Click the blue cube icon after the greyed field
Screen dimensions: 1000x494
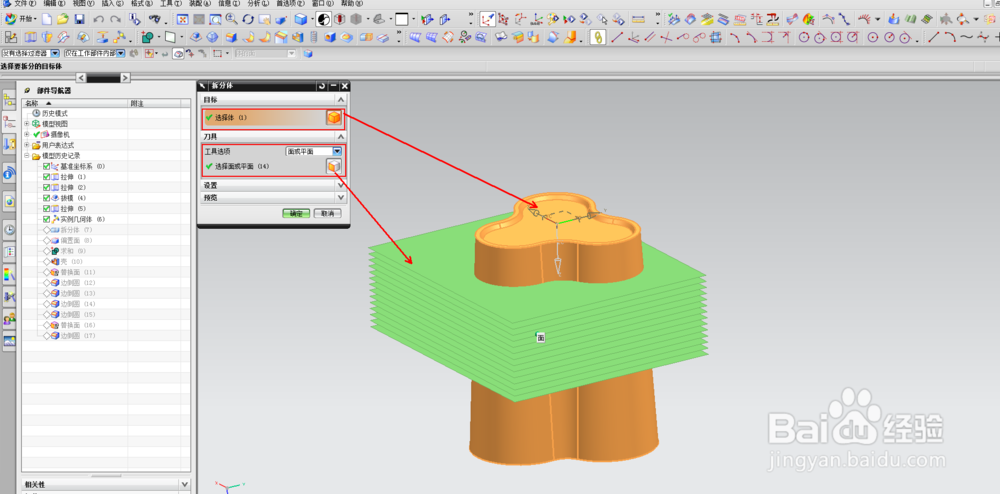click(x=308, y=54)
